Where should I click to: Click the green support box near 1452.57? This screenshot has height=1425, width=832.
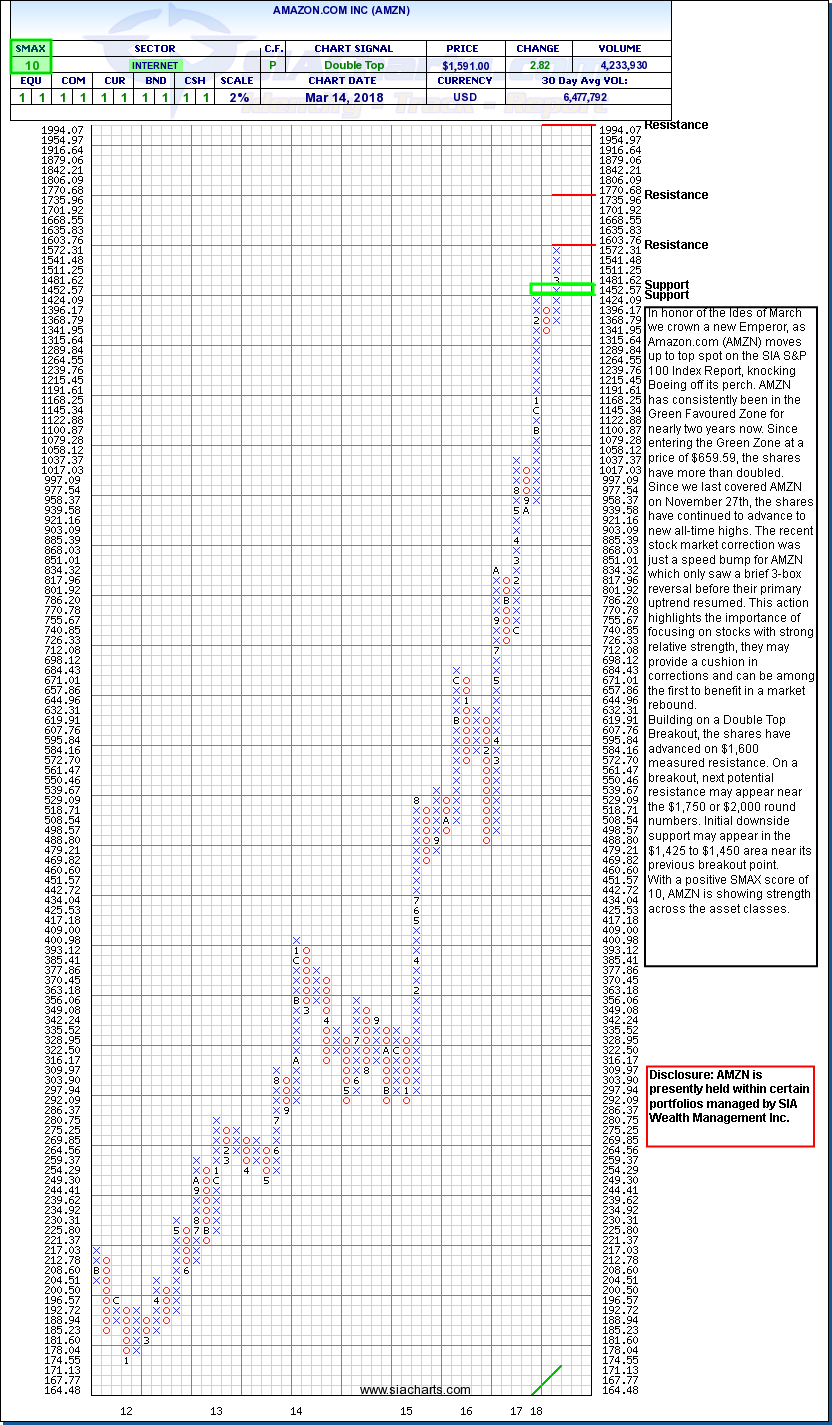pyautogui.click(x=562, y=289)
